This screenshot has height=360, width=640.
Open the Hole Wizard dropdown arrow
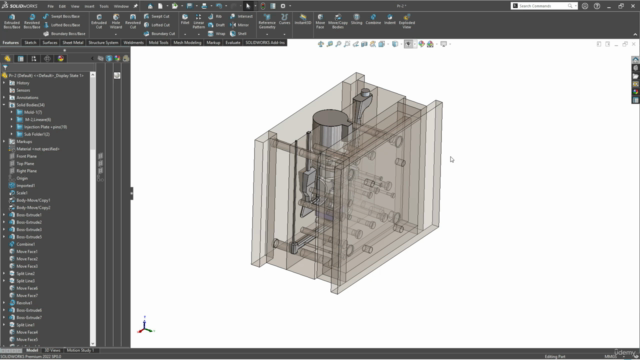coord(116,34)
